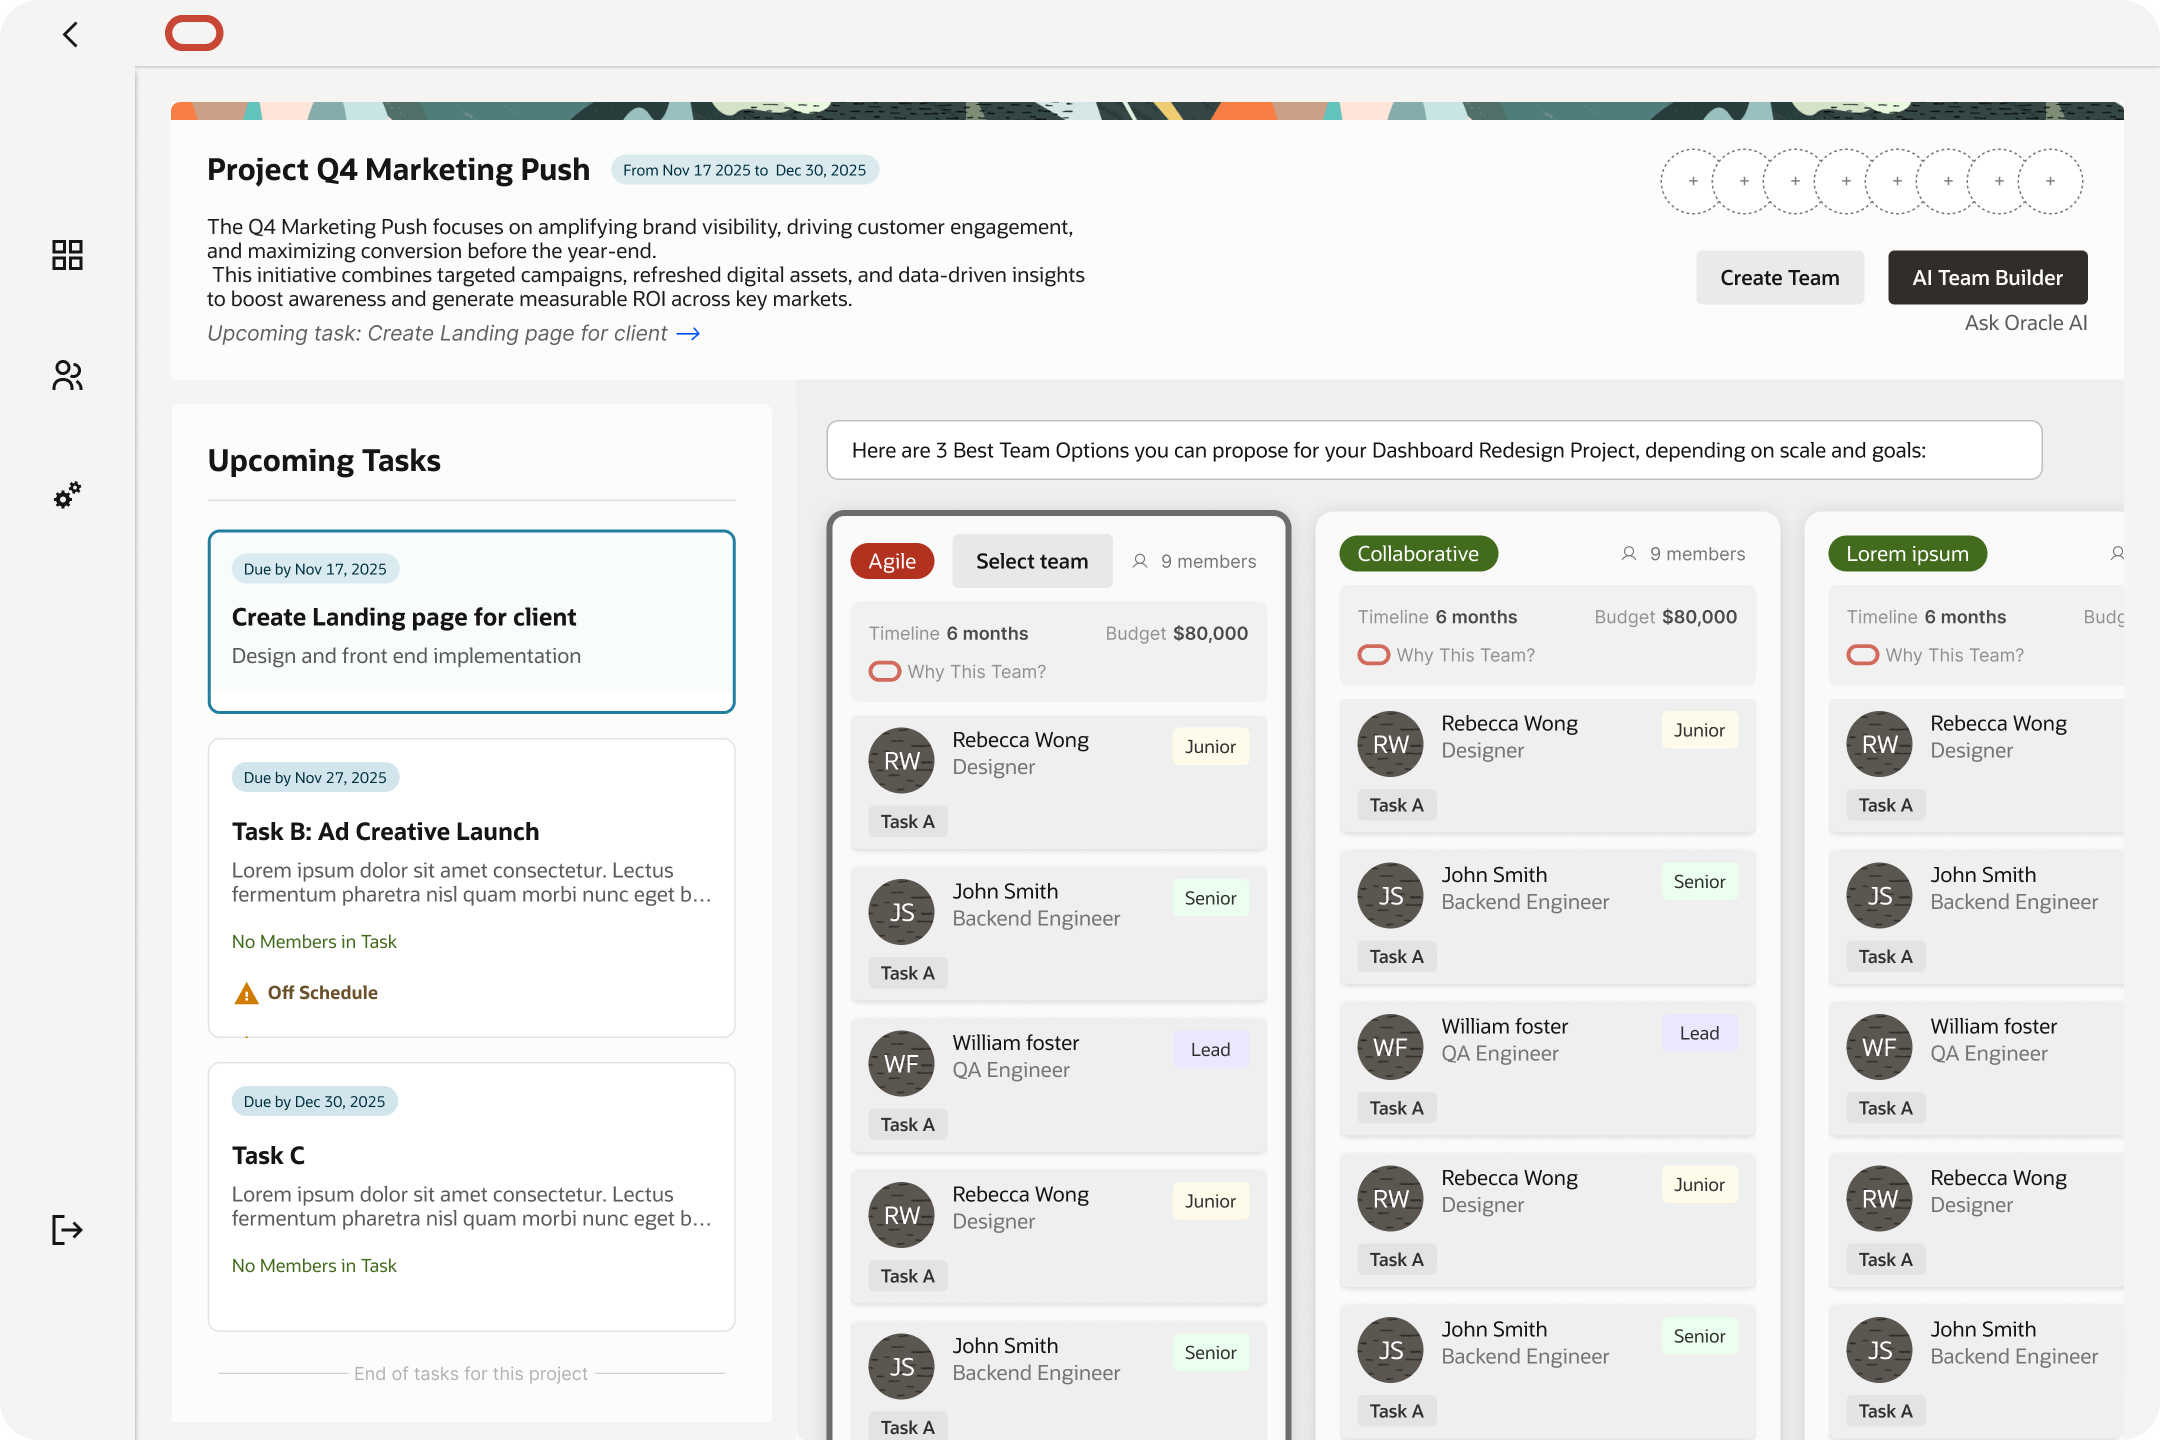Click the Create Team button
Viewport: 2160px width, 1440px height.
tap(1779, 277)
